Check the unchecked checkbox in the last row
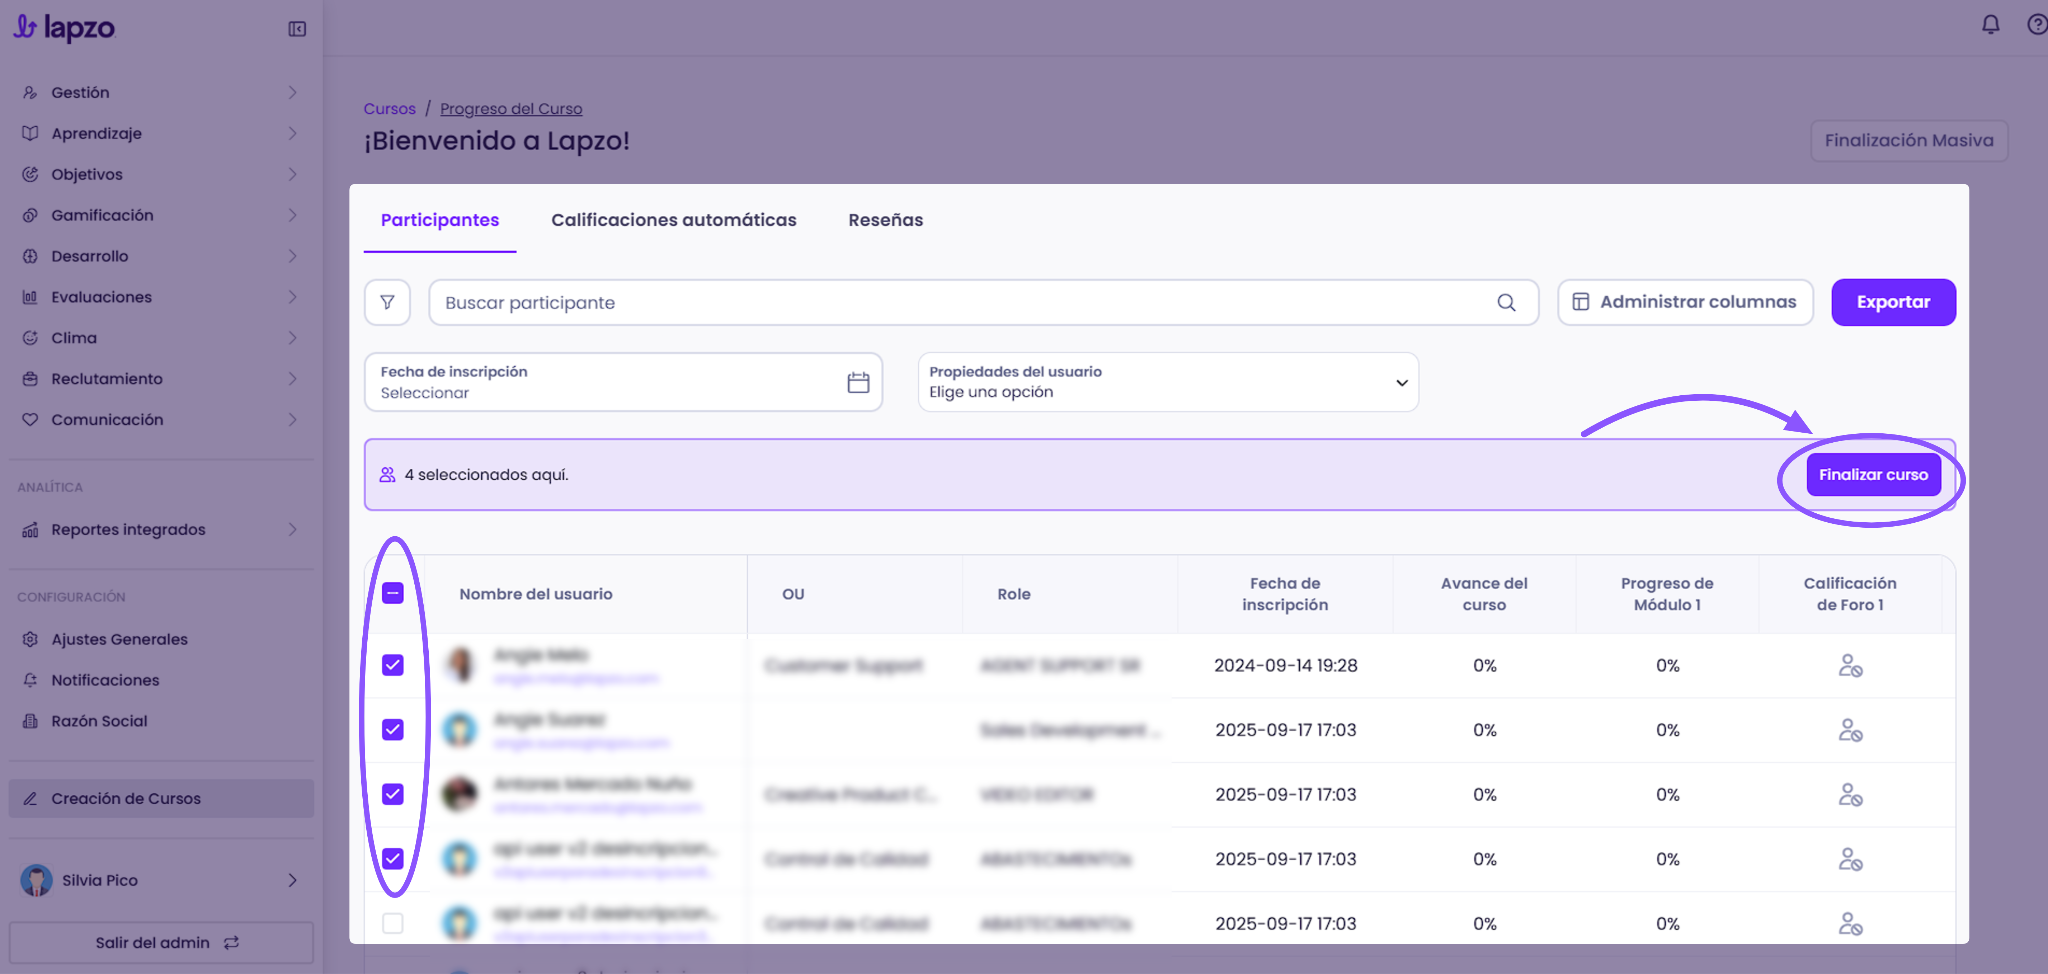2048x974 pixels. (x=393, y=923)
